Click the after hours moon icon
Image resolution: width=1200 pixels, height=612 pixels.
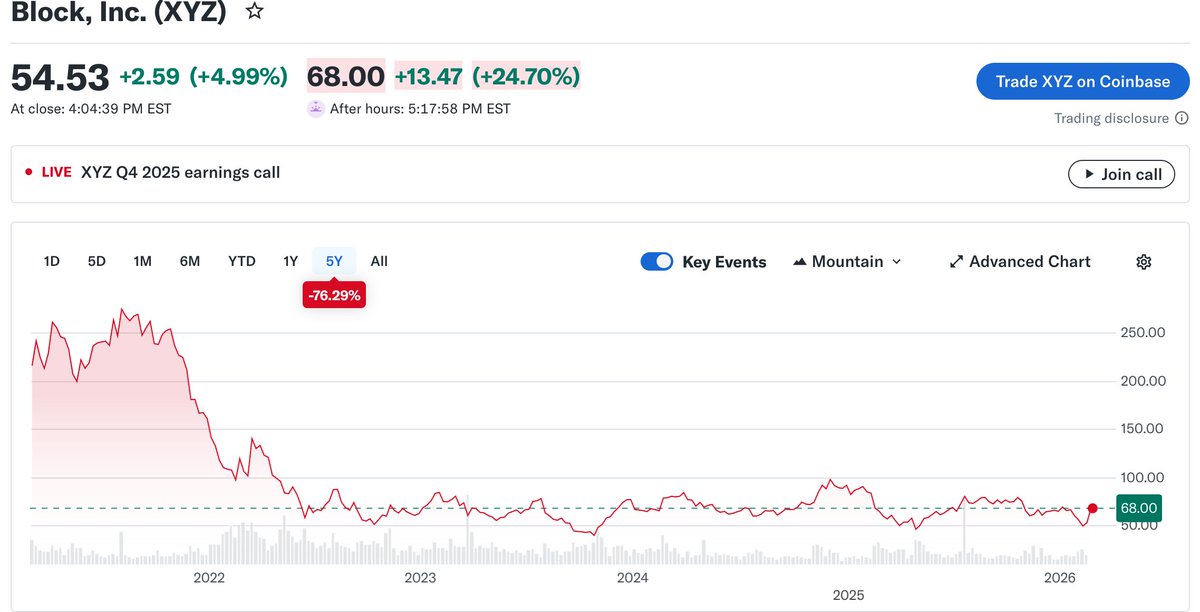(316, 108)
